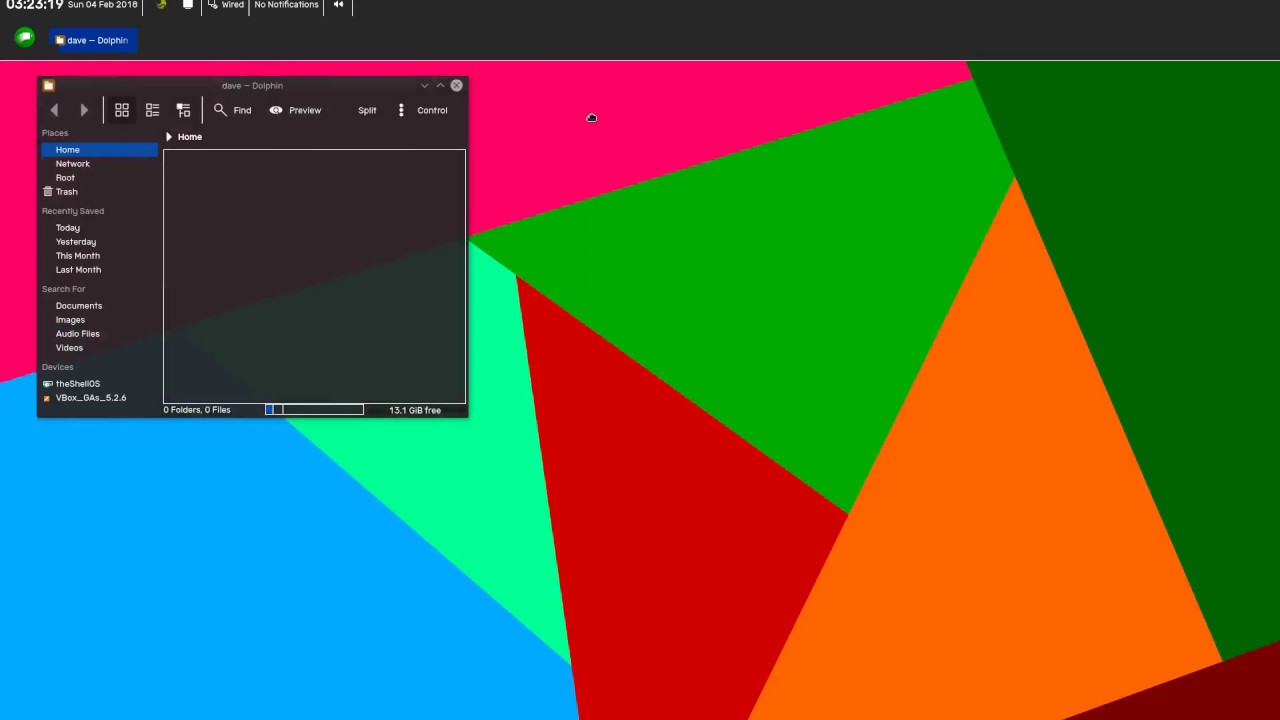Select Documents under Search For
This screenshot has width=1280, height=720.
[x=79, y=305]
